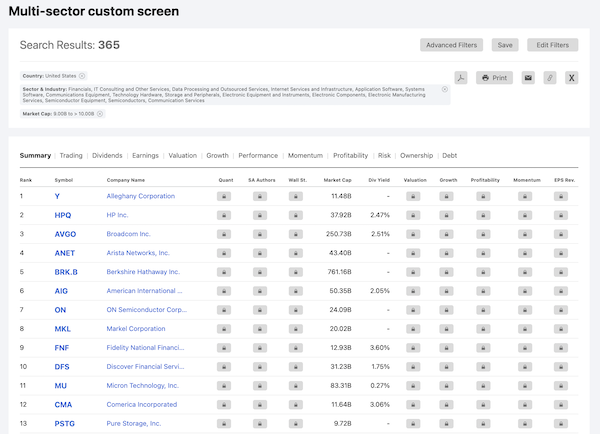Screen dimensions: 600x434
Task: Click locked Quant rating for Berkshire Hathaway
Action: pyautogui.click(x=224, y=272)
